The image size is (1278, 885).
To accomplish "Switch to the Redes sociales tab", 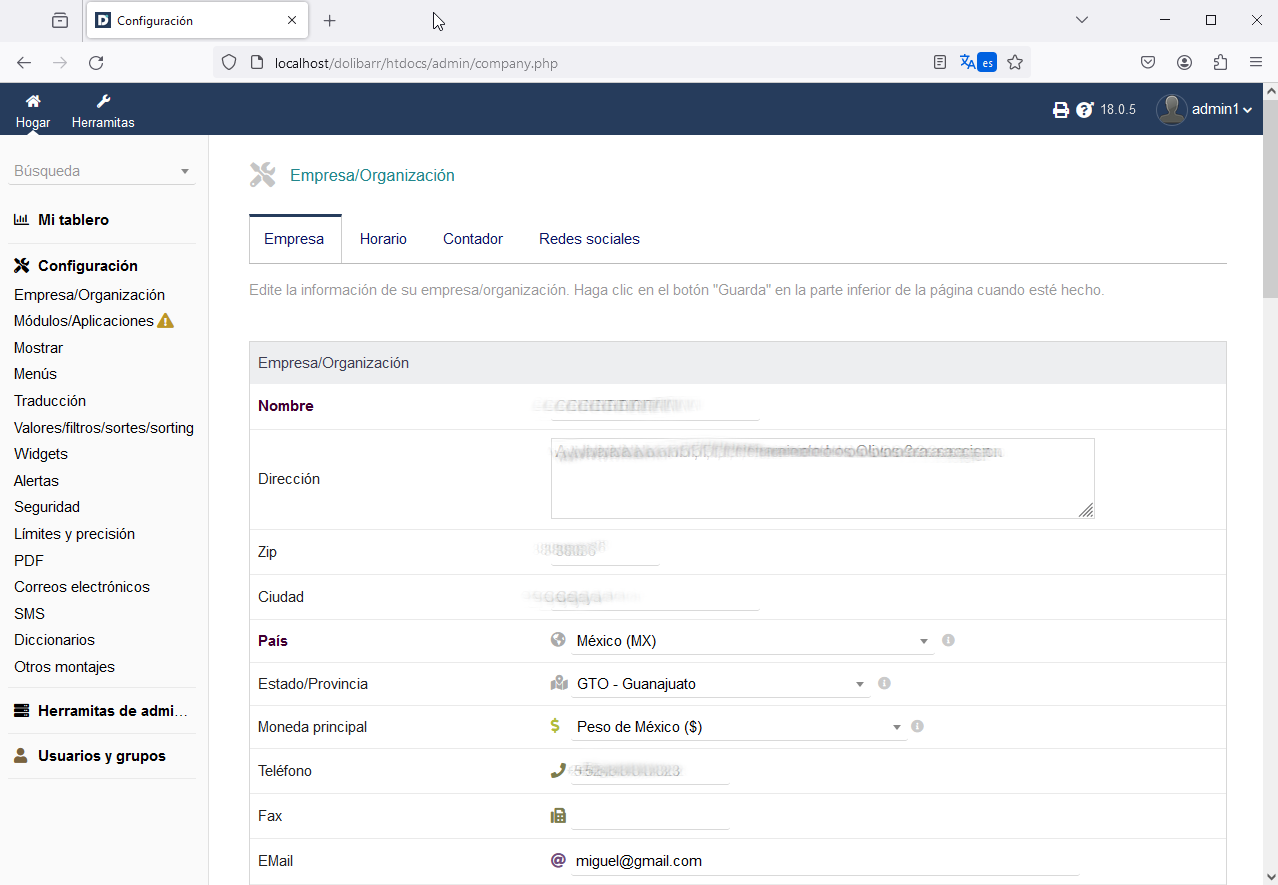I will tap(589, 239).
